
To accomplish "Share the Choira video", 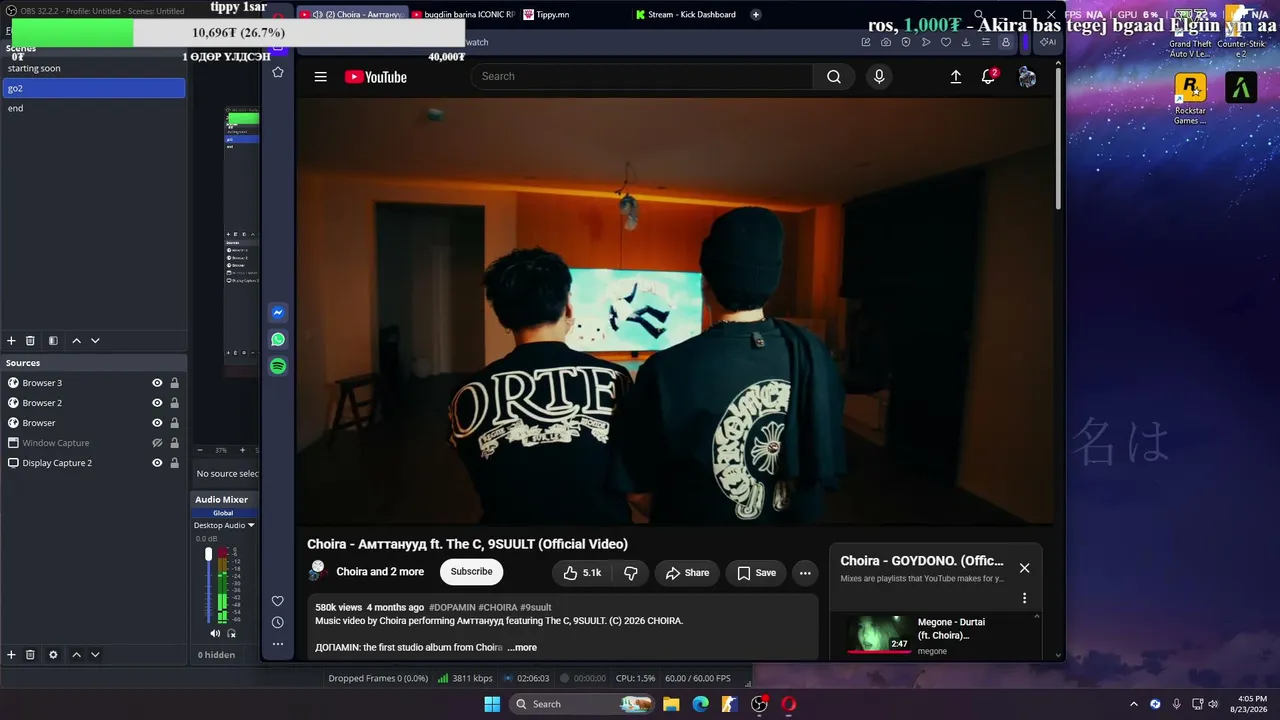I will coord(687,573).
